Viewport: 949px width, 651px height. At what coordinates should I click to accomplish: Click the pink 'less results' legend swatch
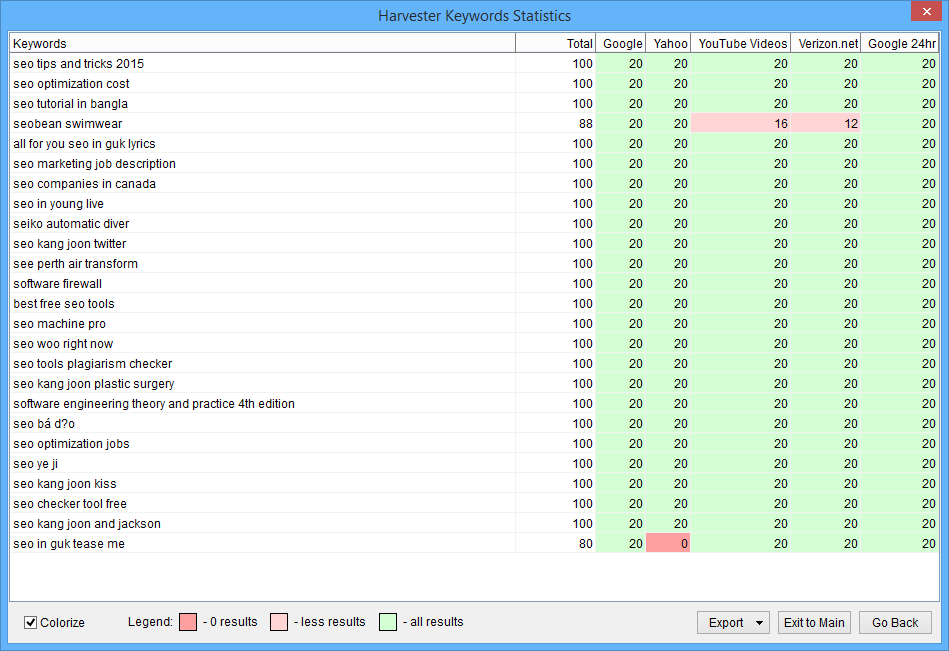pyautogui.click(x=280, y=622)
